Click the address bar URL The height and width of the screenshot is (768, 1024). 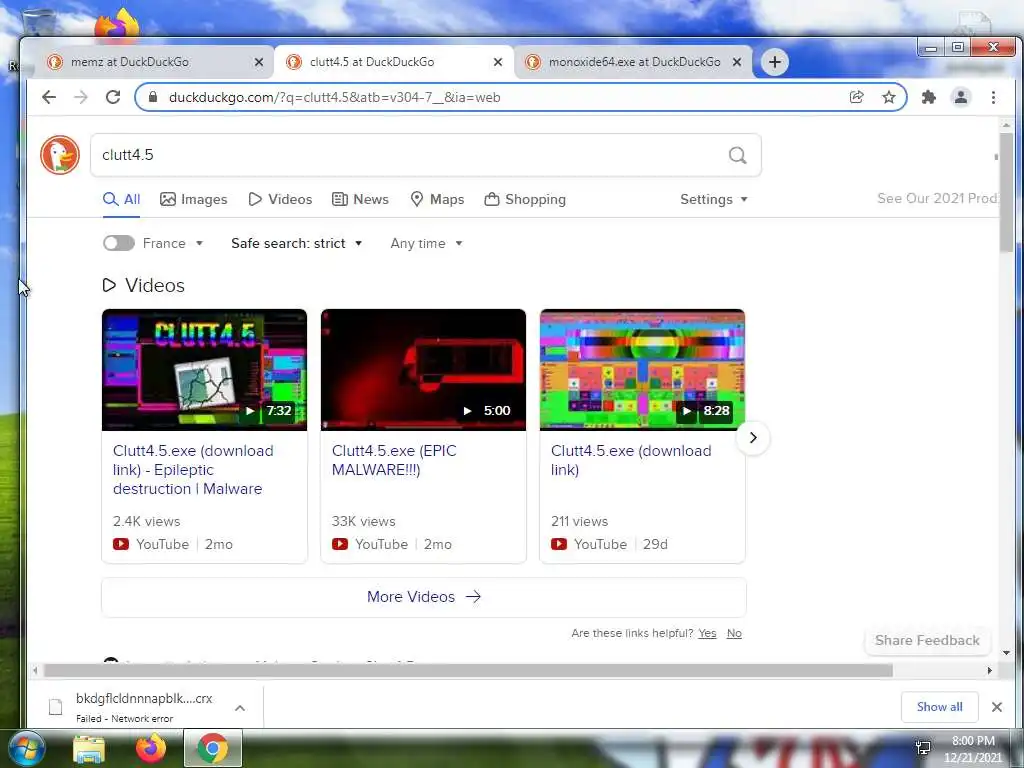pyautogui.click(x=334, y=97)
